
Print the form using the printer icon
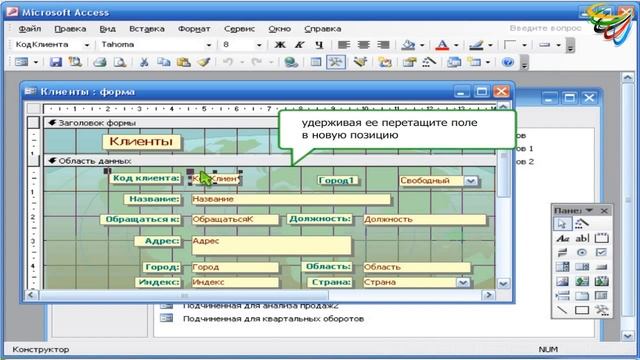point(100,62)
